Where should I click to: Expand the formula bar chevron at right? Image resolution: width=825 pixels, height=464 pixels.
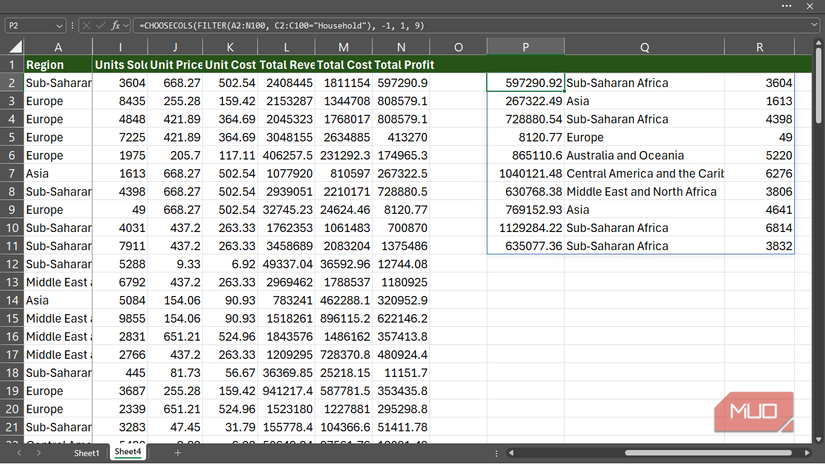coord(814,25)
